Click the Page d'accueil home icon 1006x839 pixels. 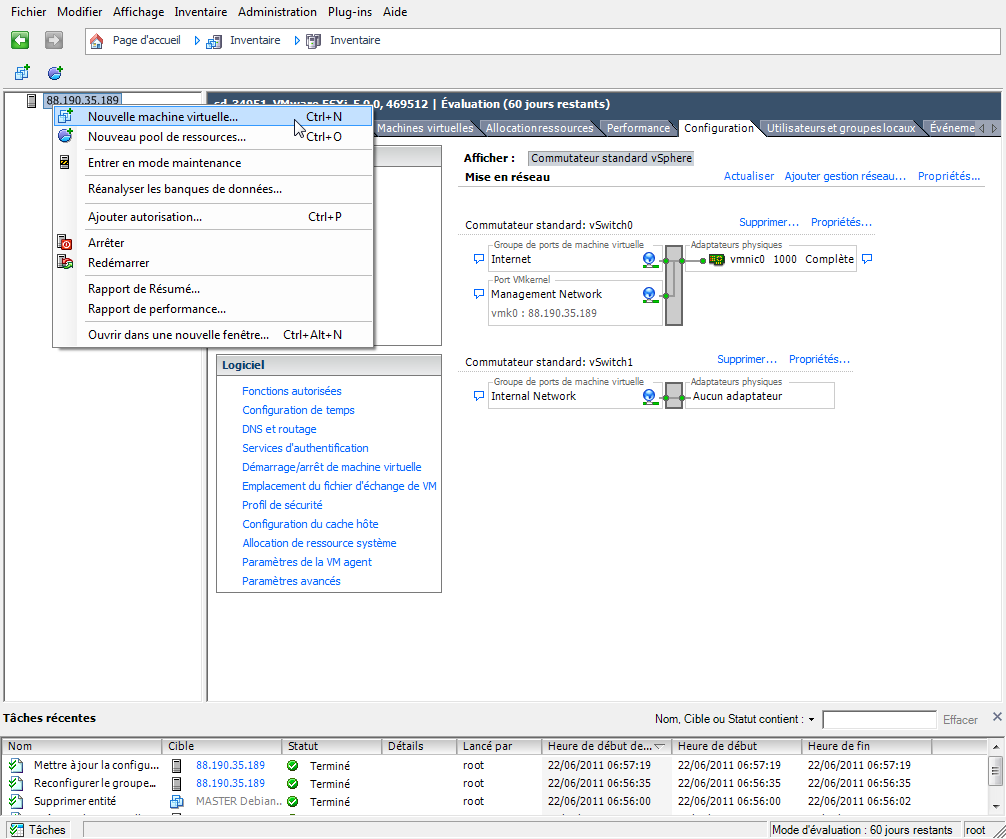[x=96, y=41]
